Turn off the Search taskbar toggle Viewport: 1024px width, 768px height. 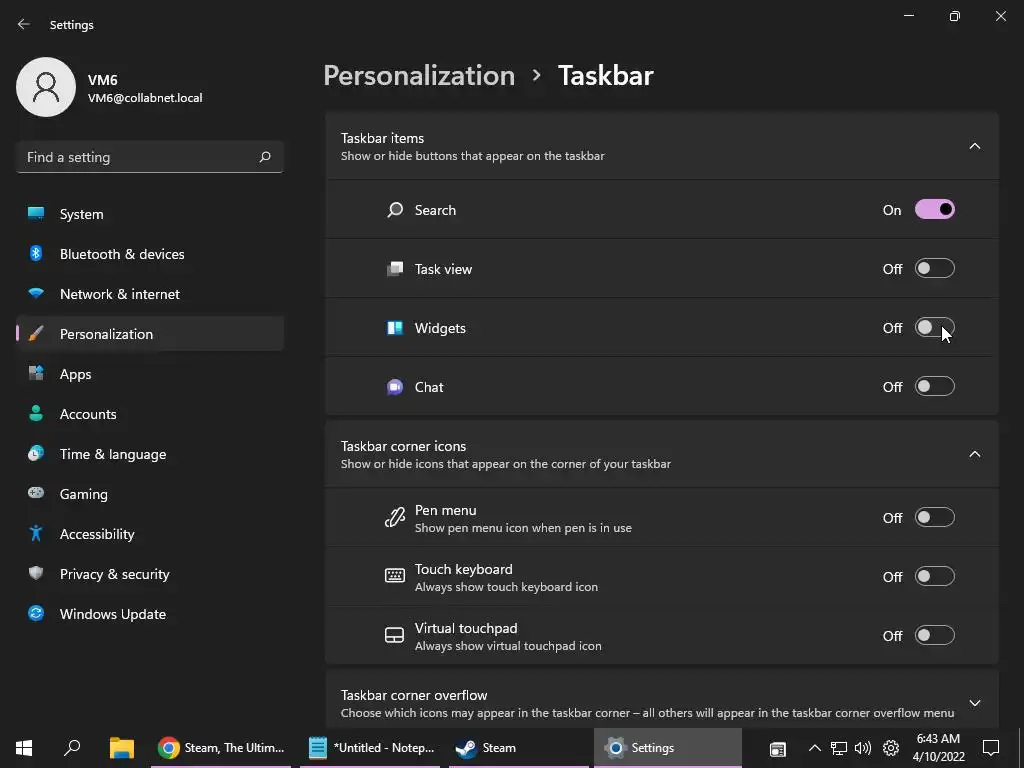pos(935,210)
